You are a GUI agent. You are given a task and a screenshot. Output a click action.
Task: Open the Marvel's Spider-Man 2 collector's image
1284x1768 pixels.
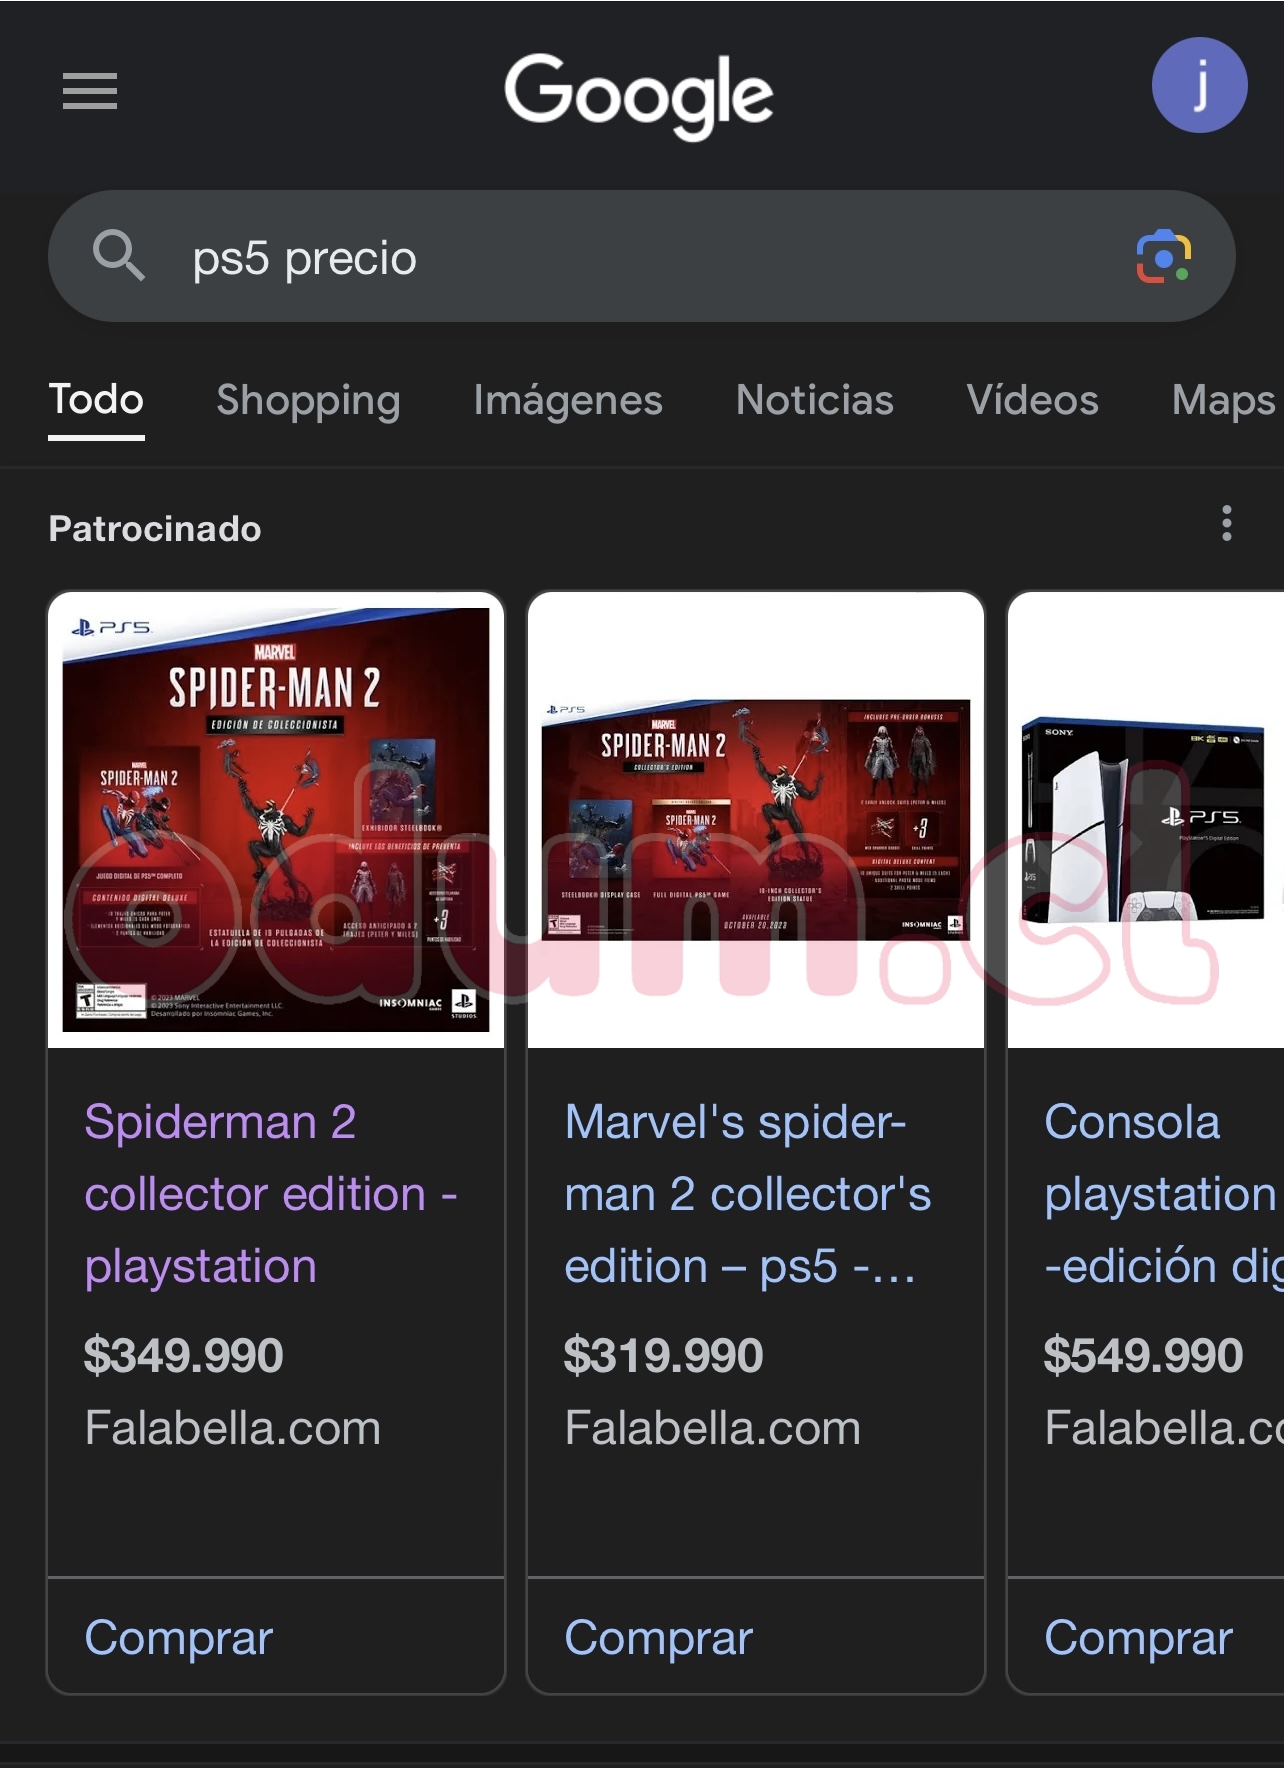pos(756,819)
